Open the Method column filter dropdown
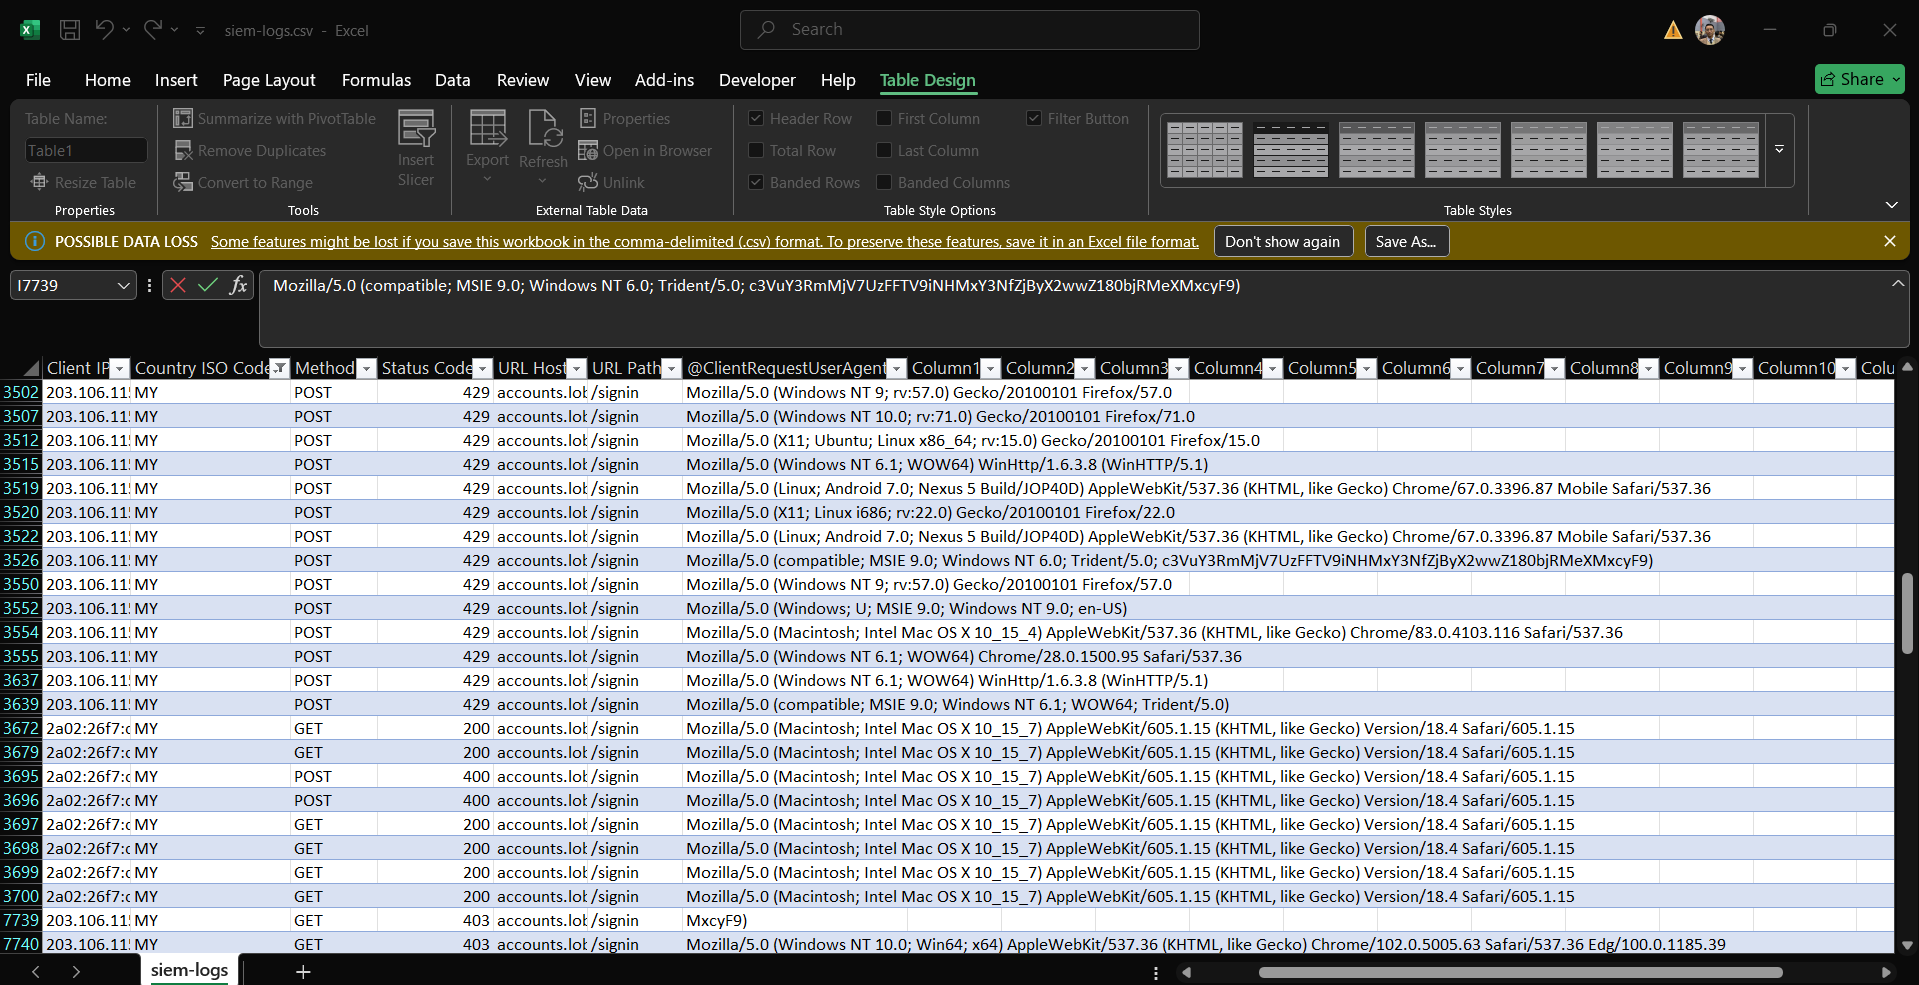 coord(366,368)
